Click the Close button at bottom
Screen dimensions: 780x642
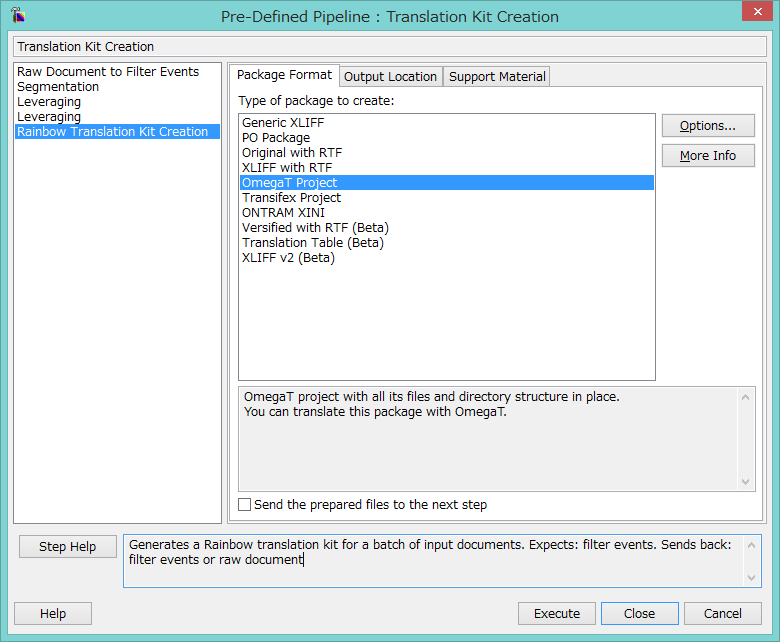point(640,614)
